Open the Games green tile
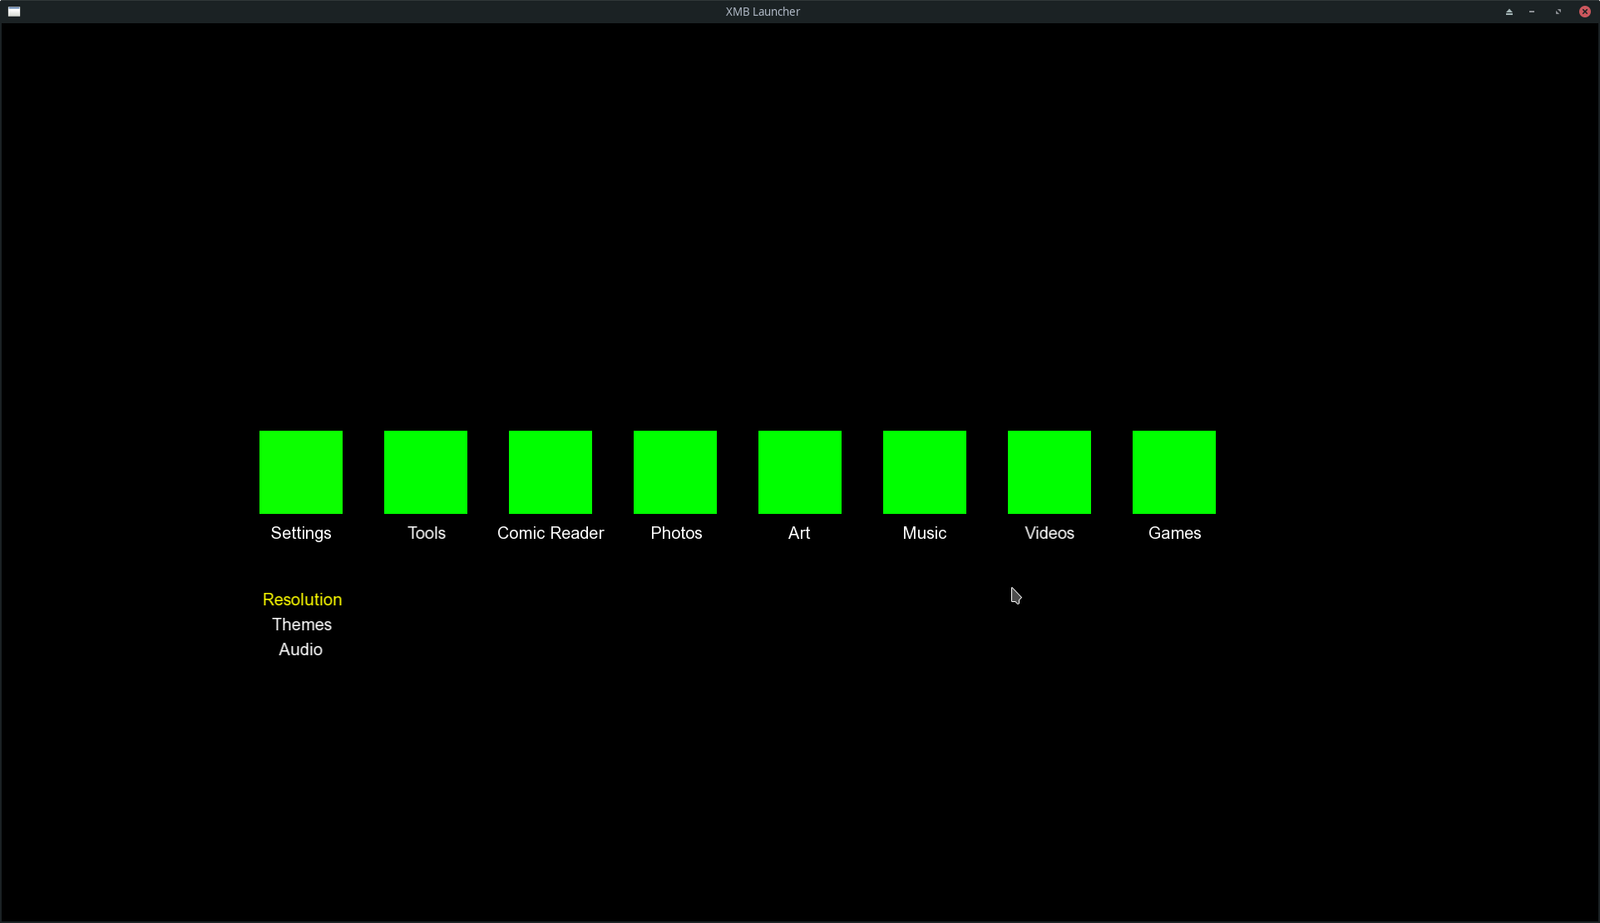Image resolution: width=1600 pixels, height=923 pixels. pos(1174,472)
